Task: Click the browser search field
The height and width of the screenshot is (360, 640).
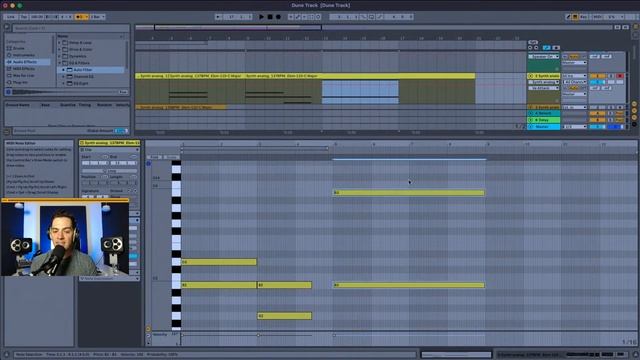Action: click(x=70, y=28)
